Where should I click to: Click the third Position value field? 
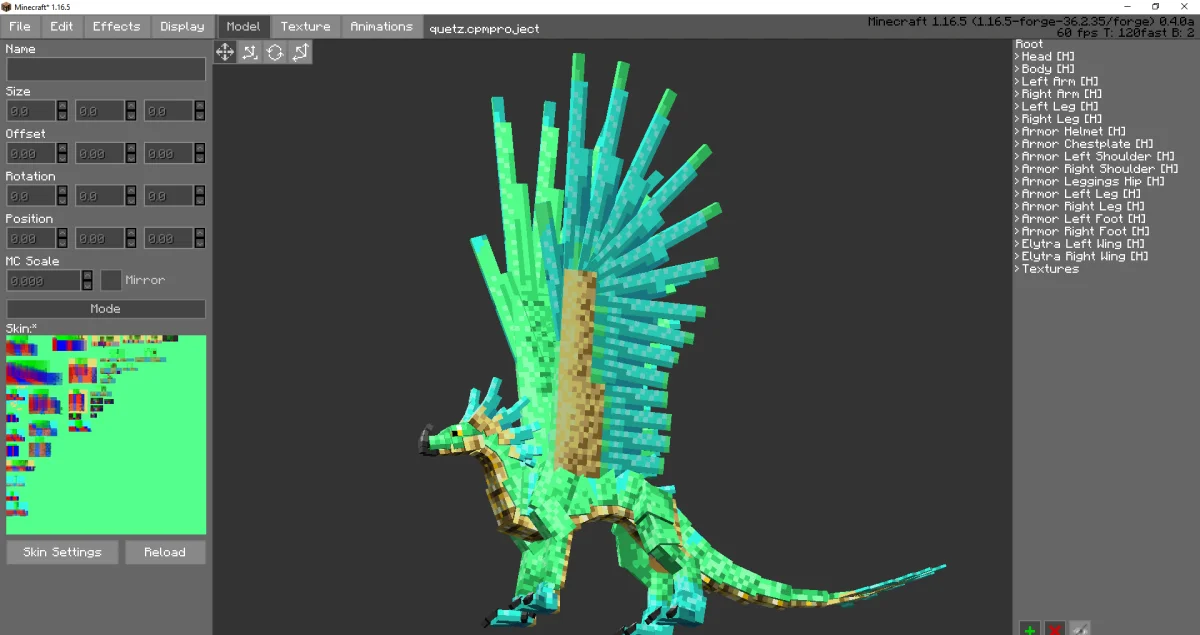(169, 239)
